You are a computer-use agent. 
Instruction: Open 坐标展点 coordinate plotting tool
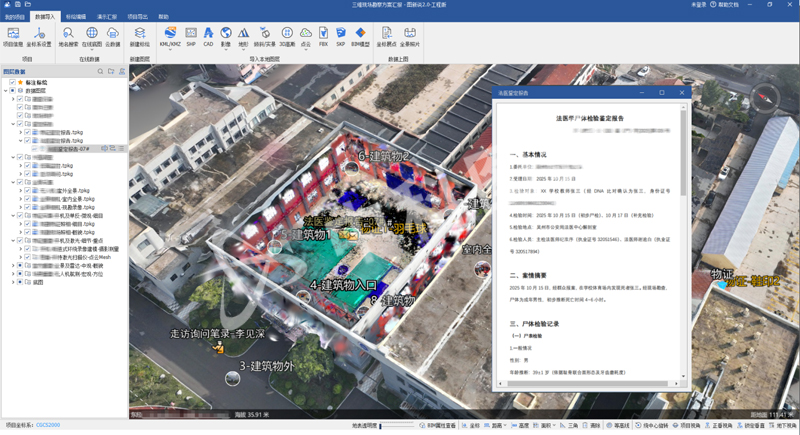(386, 37)
